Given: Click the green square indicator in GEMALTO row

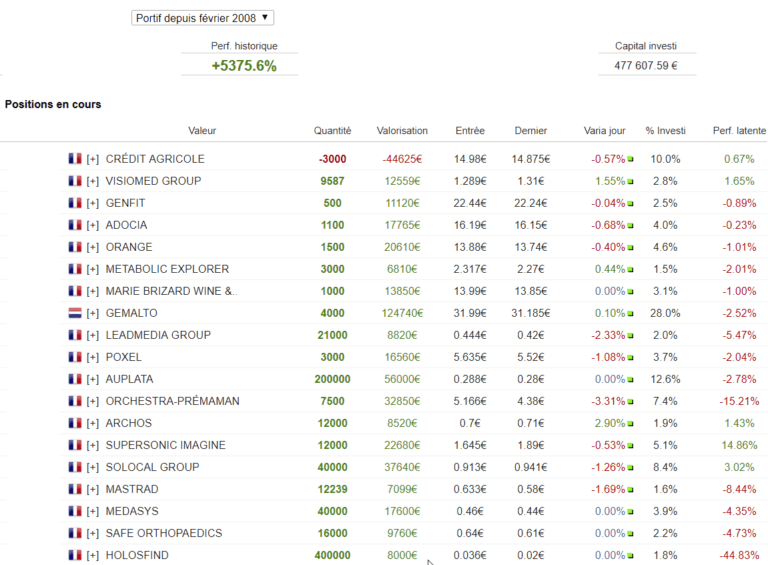Looking at the screenshot, I should 631,314.
